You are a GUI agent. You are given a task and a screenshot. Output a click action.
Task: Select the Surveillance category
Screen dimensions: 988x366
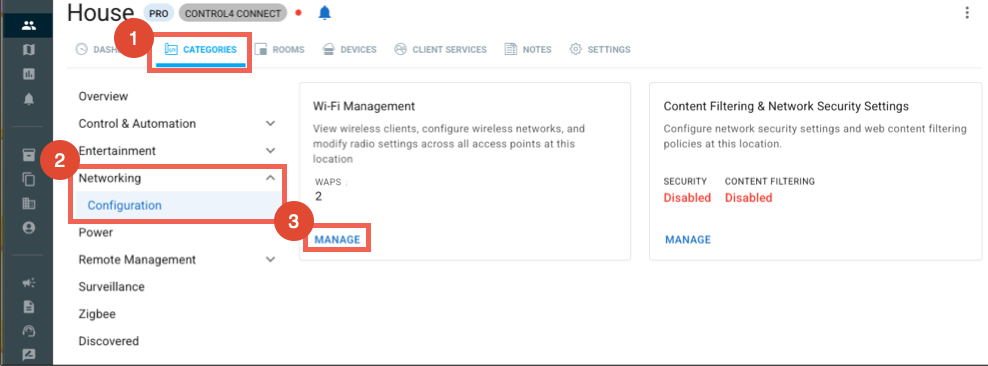click(112, 287)
